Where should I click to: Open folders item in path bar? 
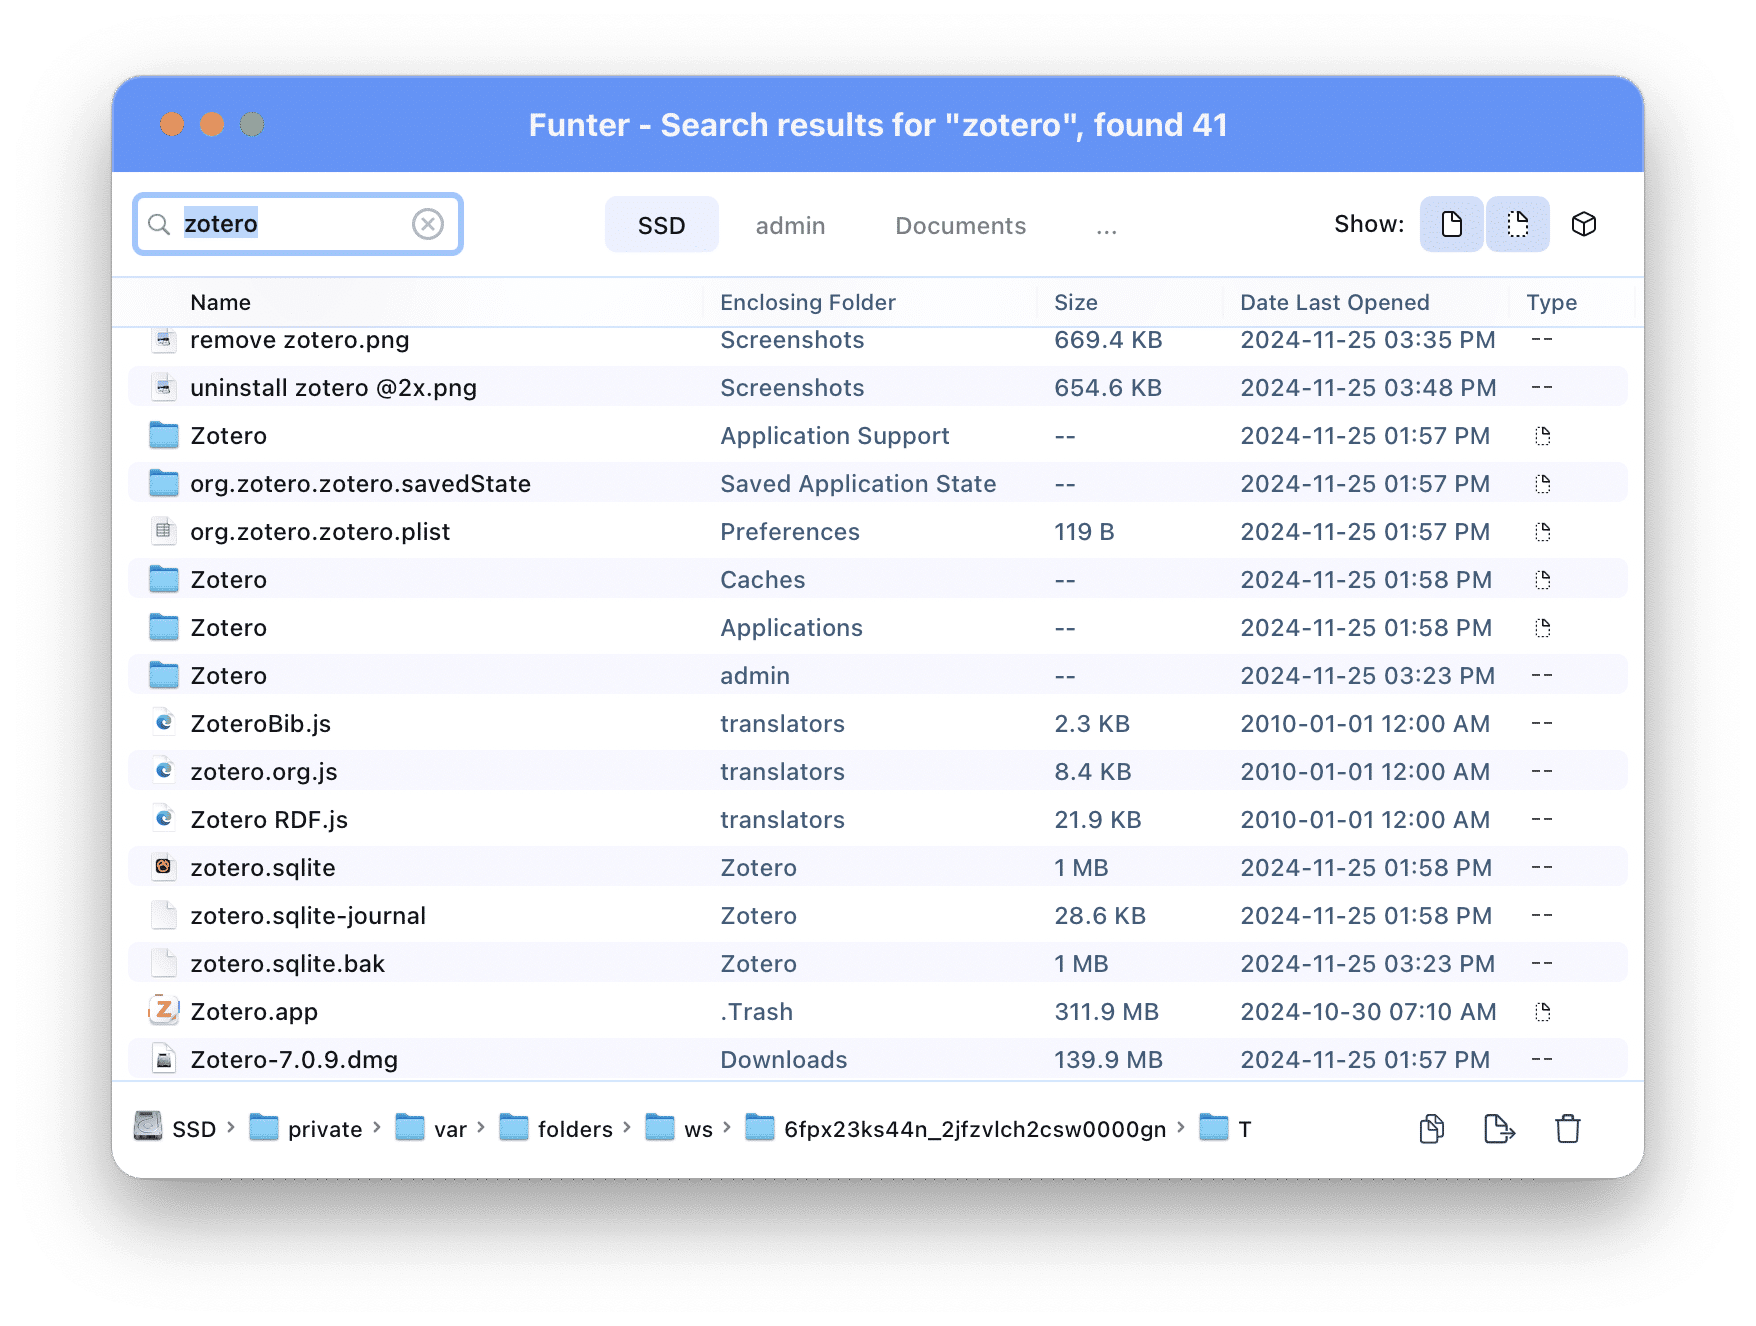pyautogui.click(x=556, y=1128)
